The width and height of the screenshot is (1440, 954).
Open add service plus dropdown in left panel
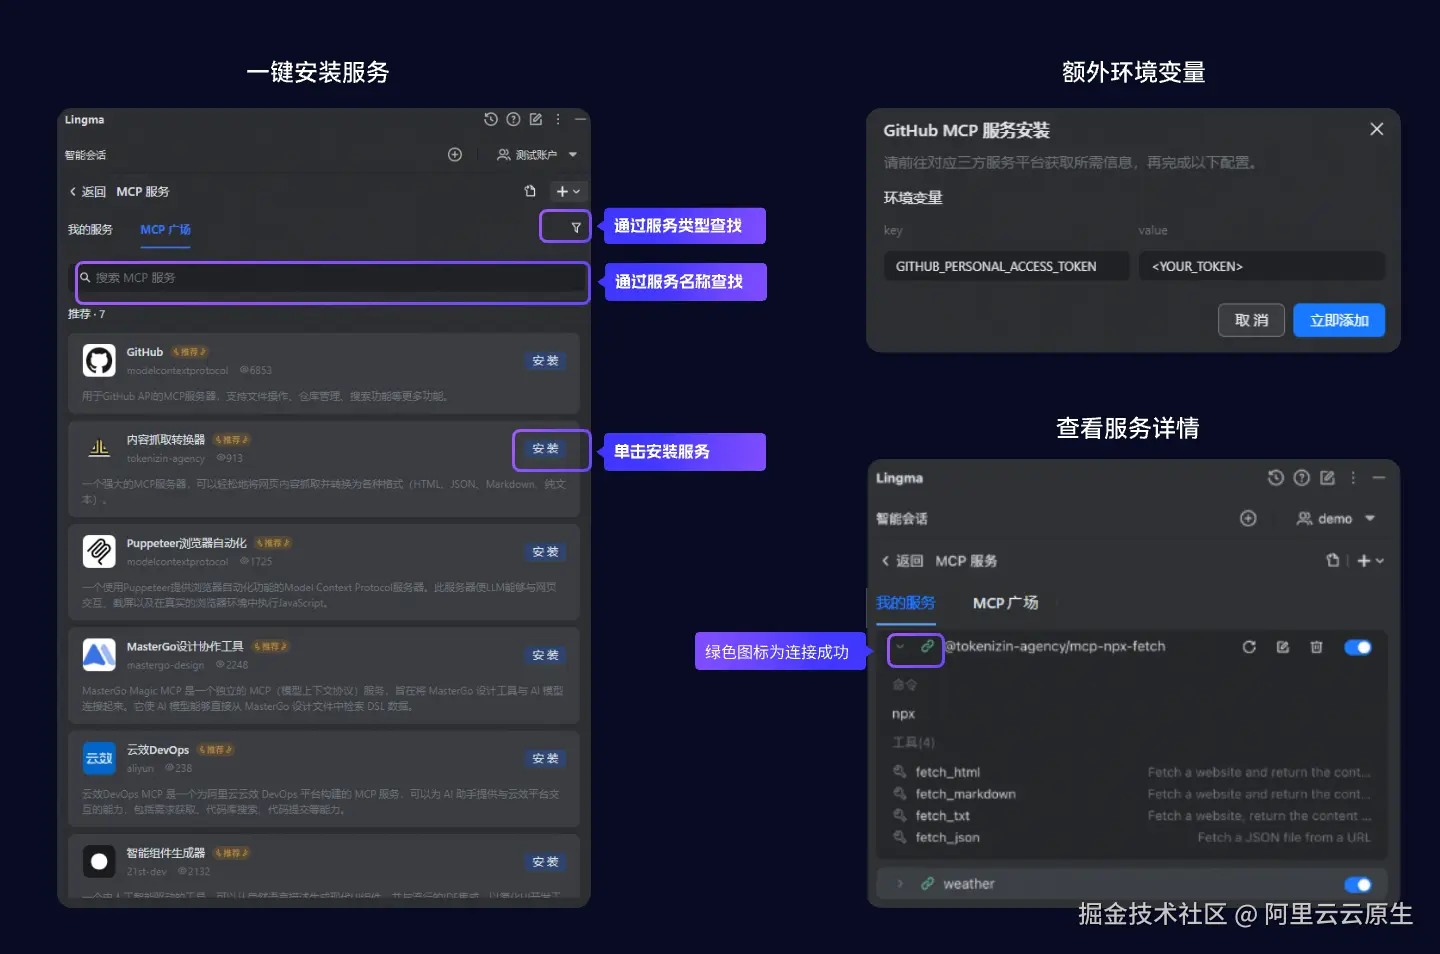pyautogui.click(x=568, y=191)
